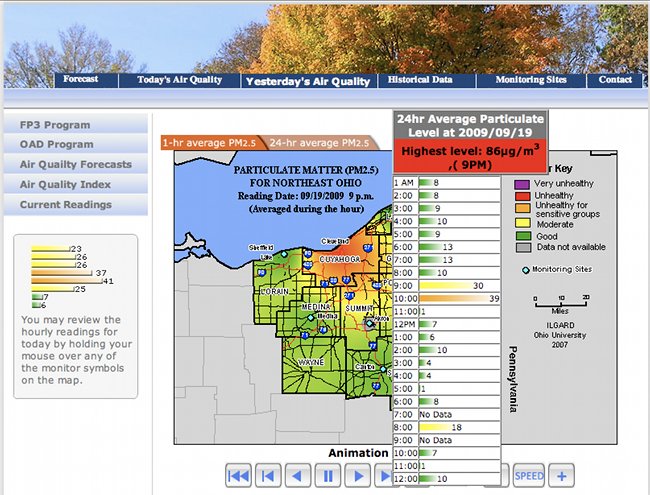Click the small green bar labeled 6
The height and width of the screenshot is (495, 650).
36,305
